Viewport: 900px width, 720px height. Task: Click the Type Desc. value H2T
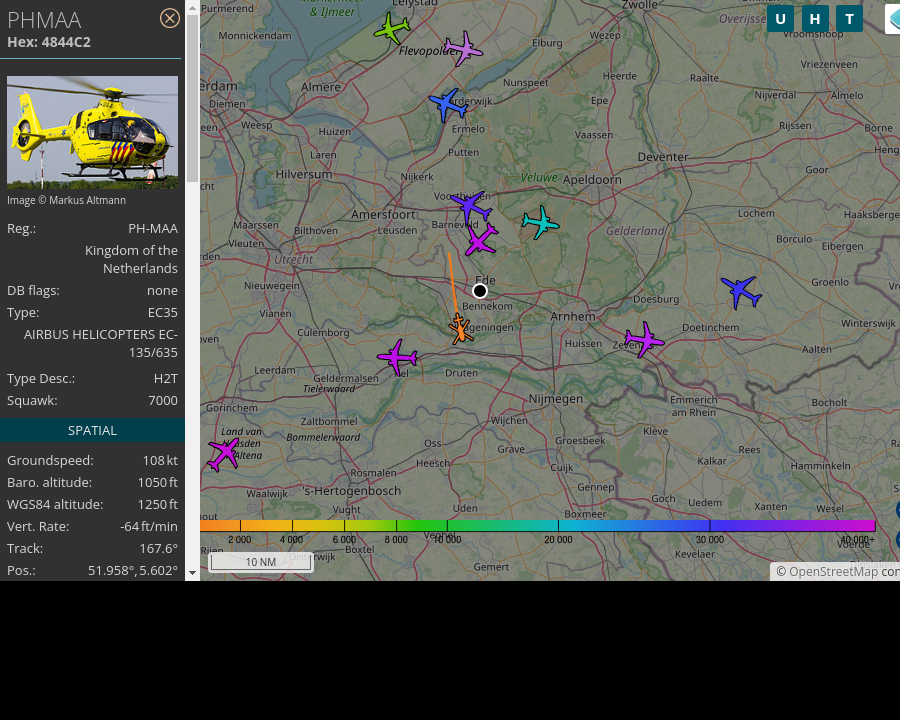[x=166, y=378]
